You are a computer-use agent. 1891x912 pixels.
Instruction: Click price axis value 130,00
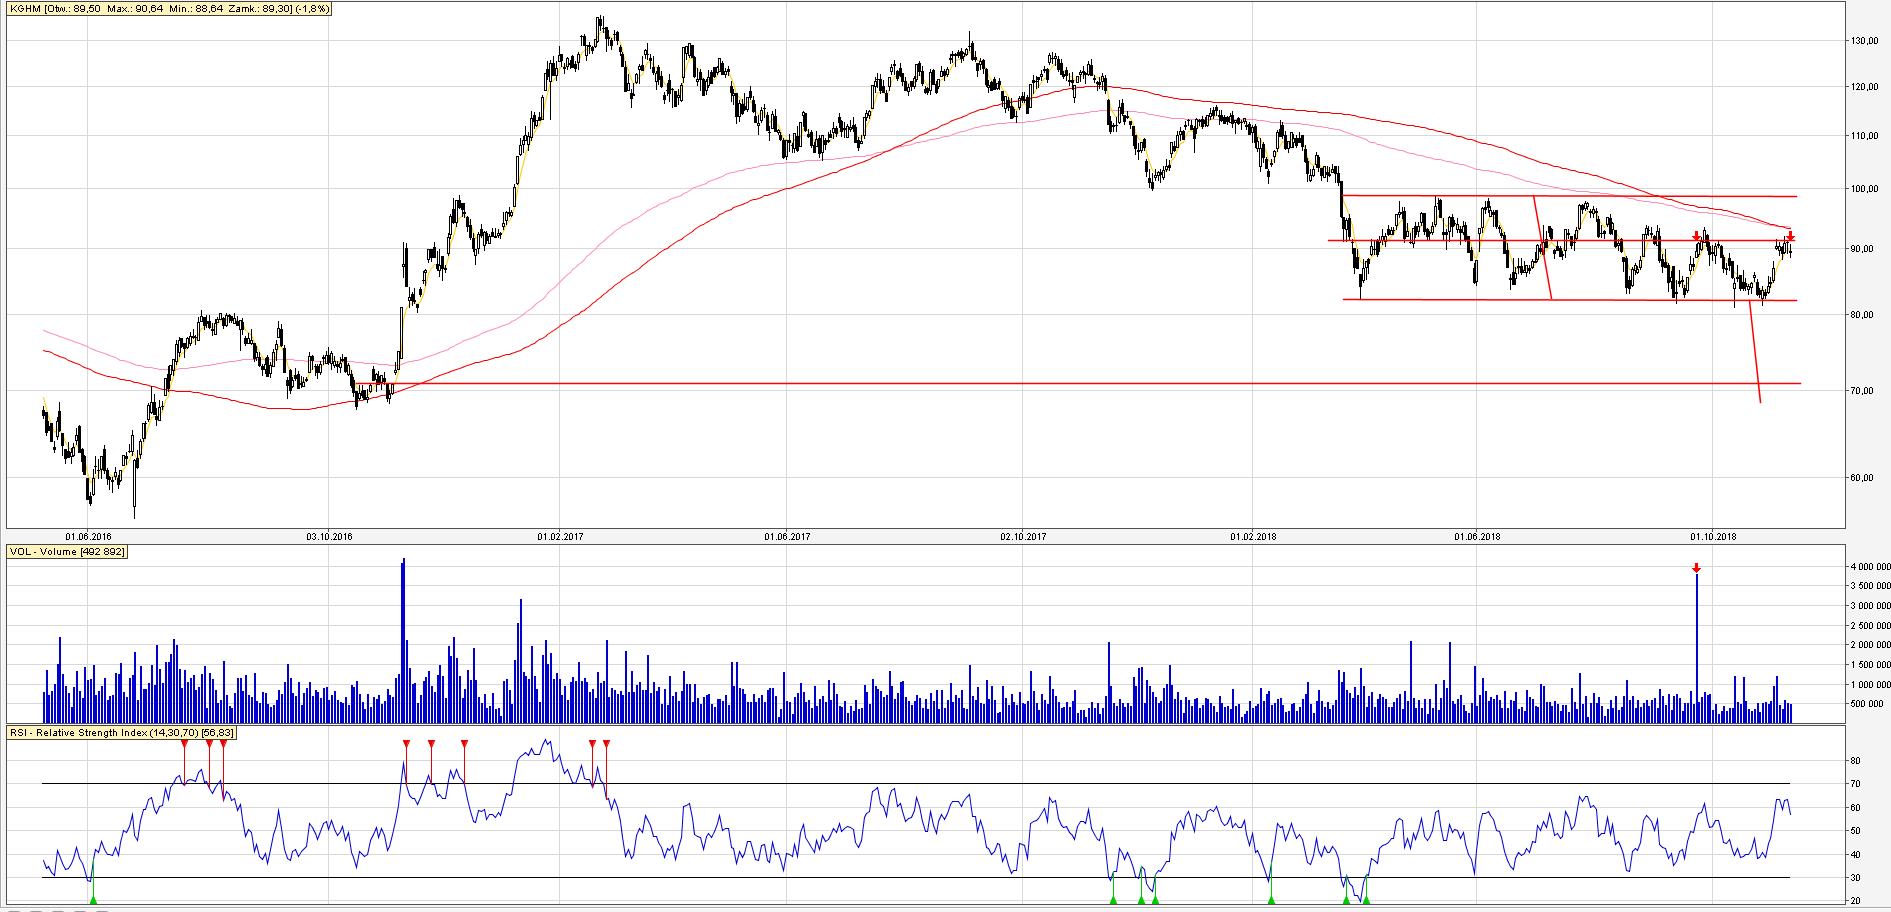[1865, 41]
